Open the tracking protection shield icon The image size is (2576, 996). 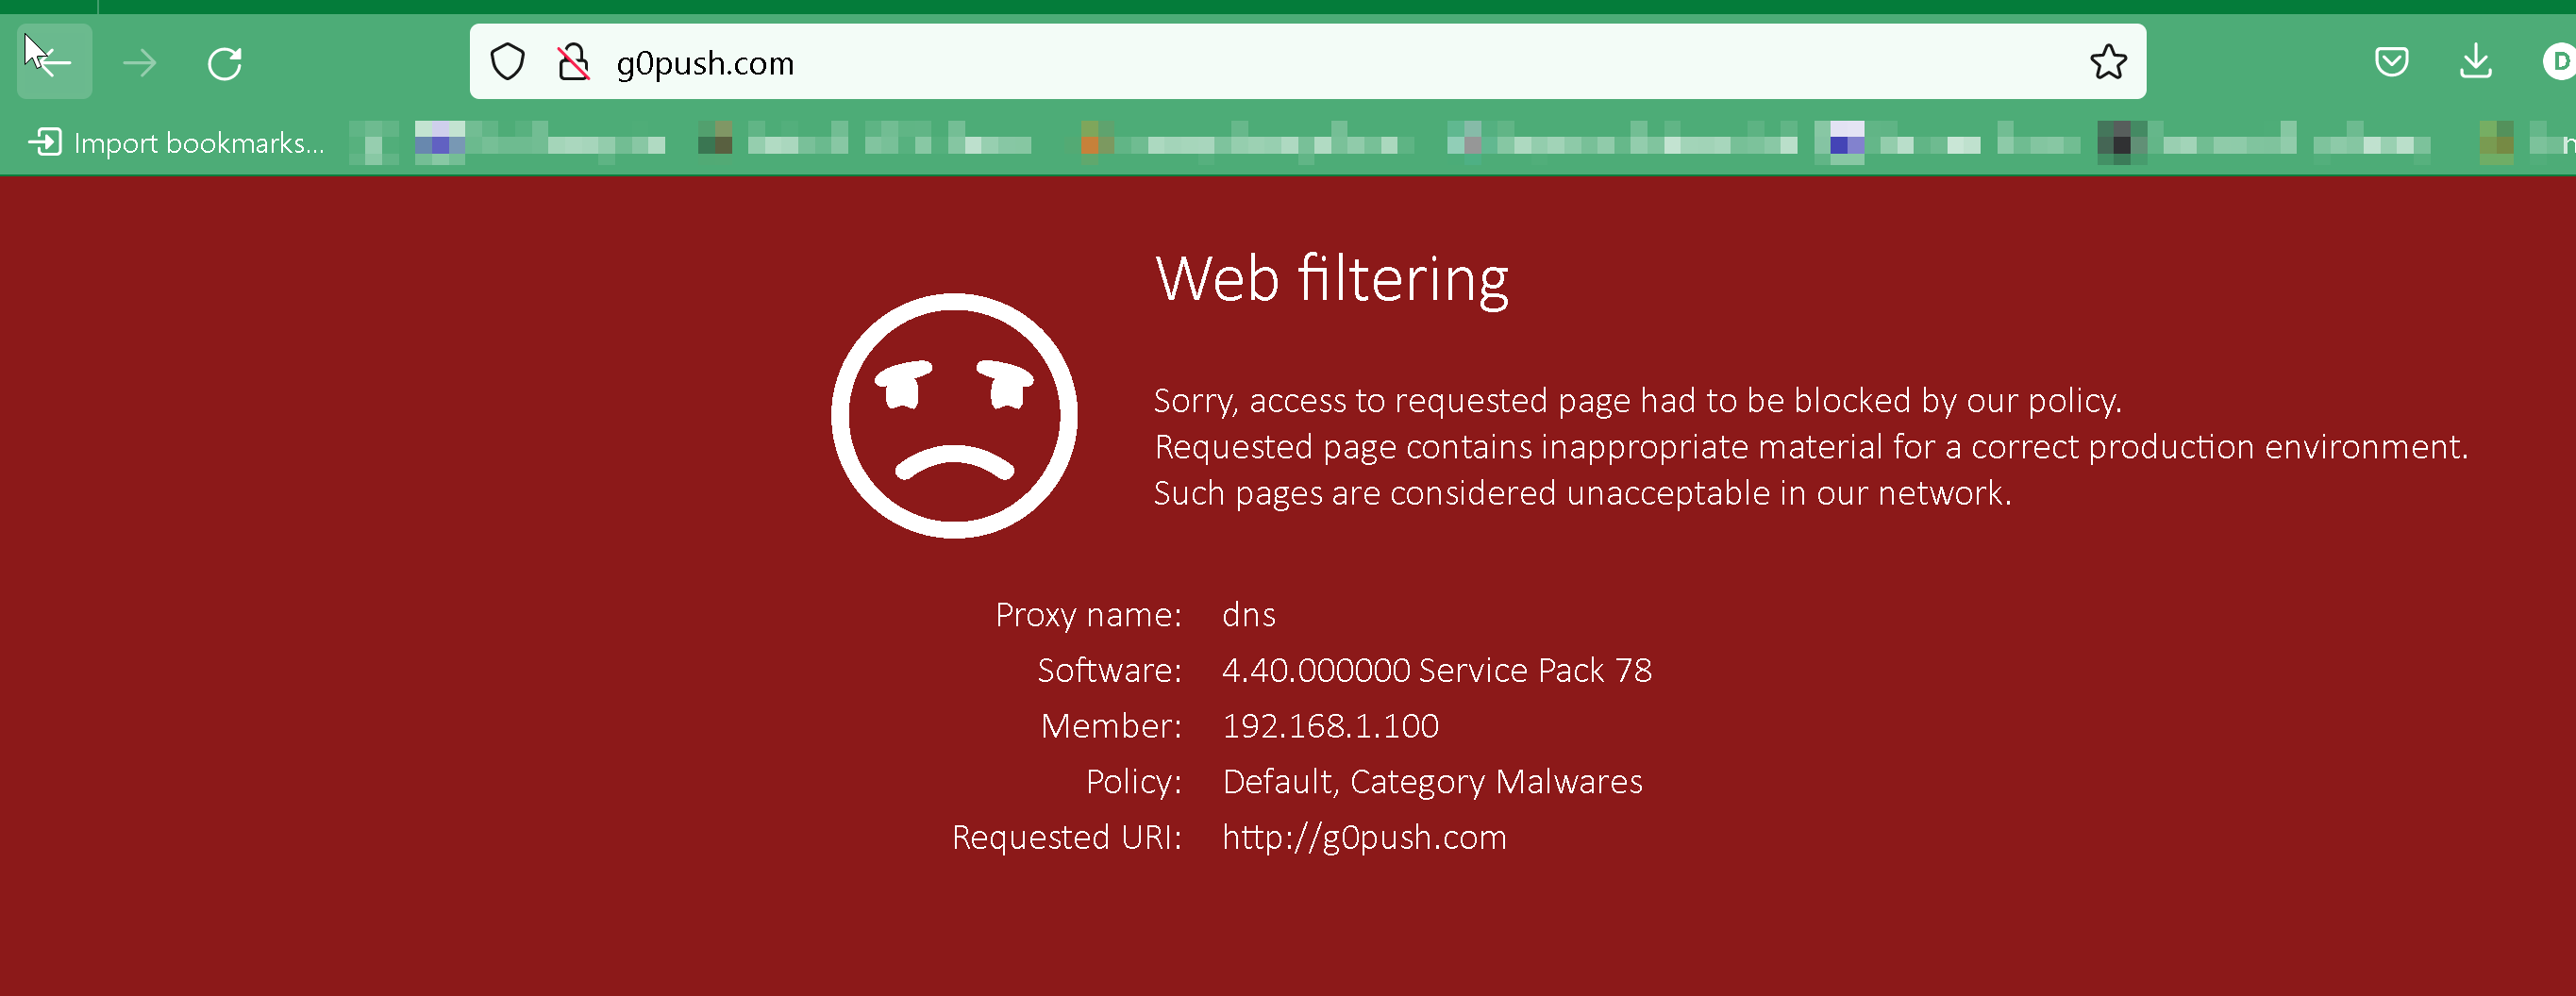pos(508,62)
